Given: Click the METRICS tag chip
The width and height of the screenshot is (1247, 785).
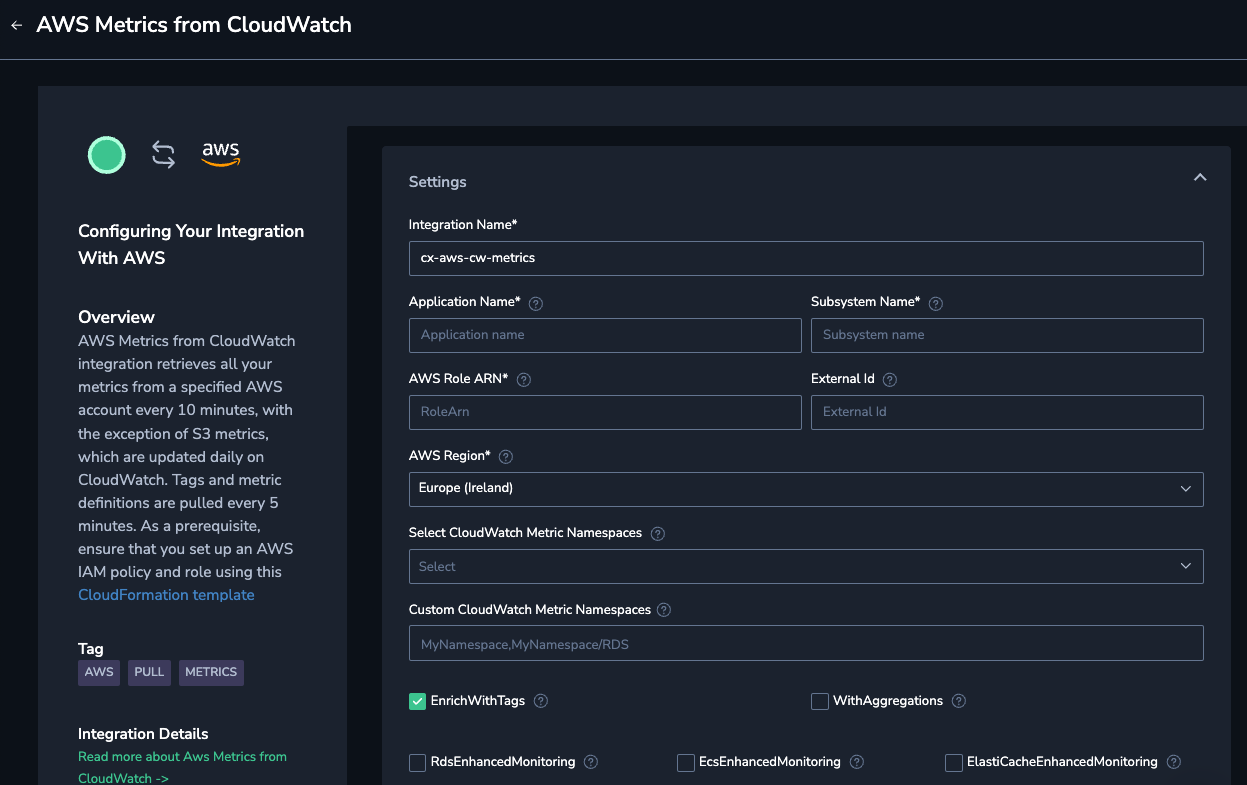Looking at the screenshot, I should tap(211, 672).
